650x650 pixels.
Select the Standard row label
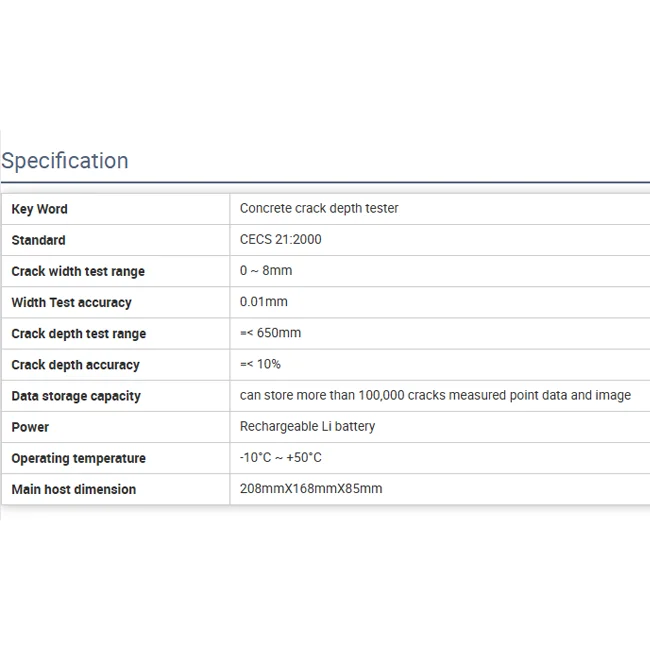(x=39, y=240)
